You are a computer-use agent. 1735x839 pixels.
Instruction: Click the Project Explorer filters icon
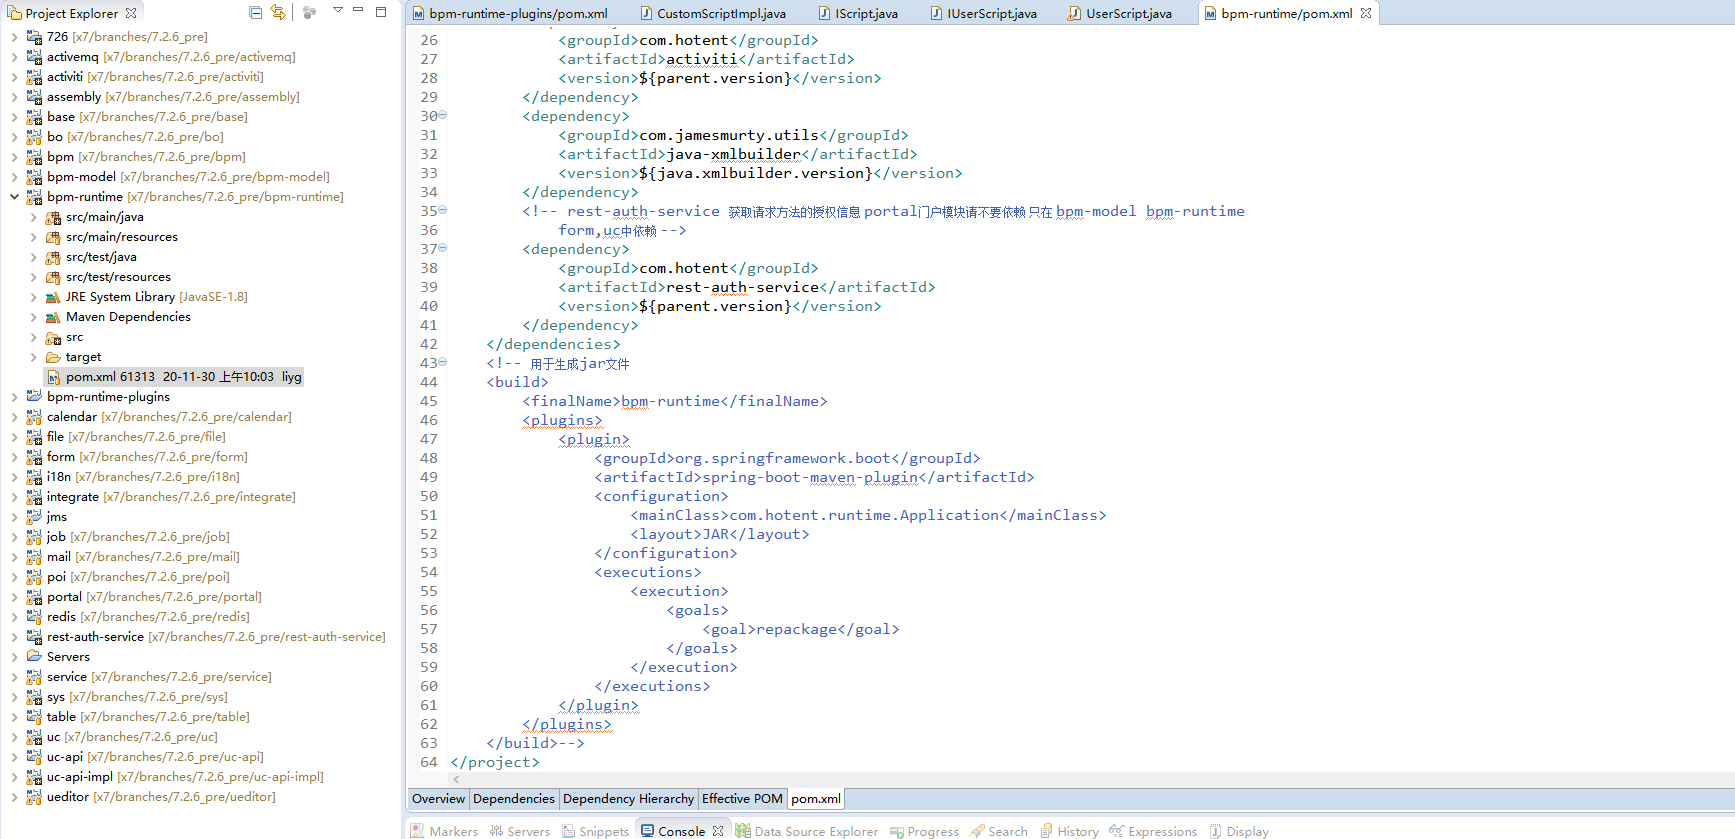[309, 13]
